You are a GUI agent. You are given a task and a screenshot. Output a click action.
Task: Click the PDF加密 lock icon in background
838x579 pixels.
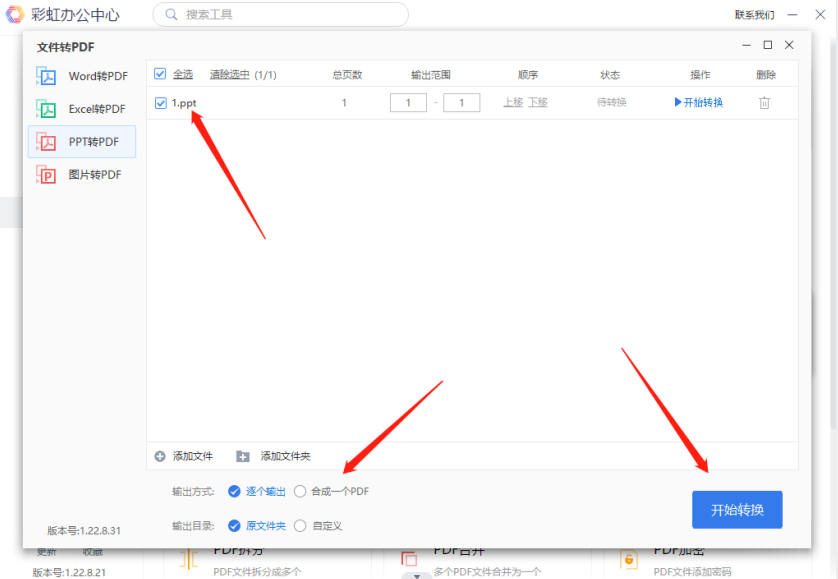pos(629,560)
